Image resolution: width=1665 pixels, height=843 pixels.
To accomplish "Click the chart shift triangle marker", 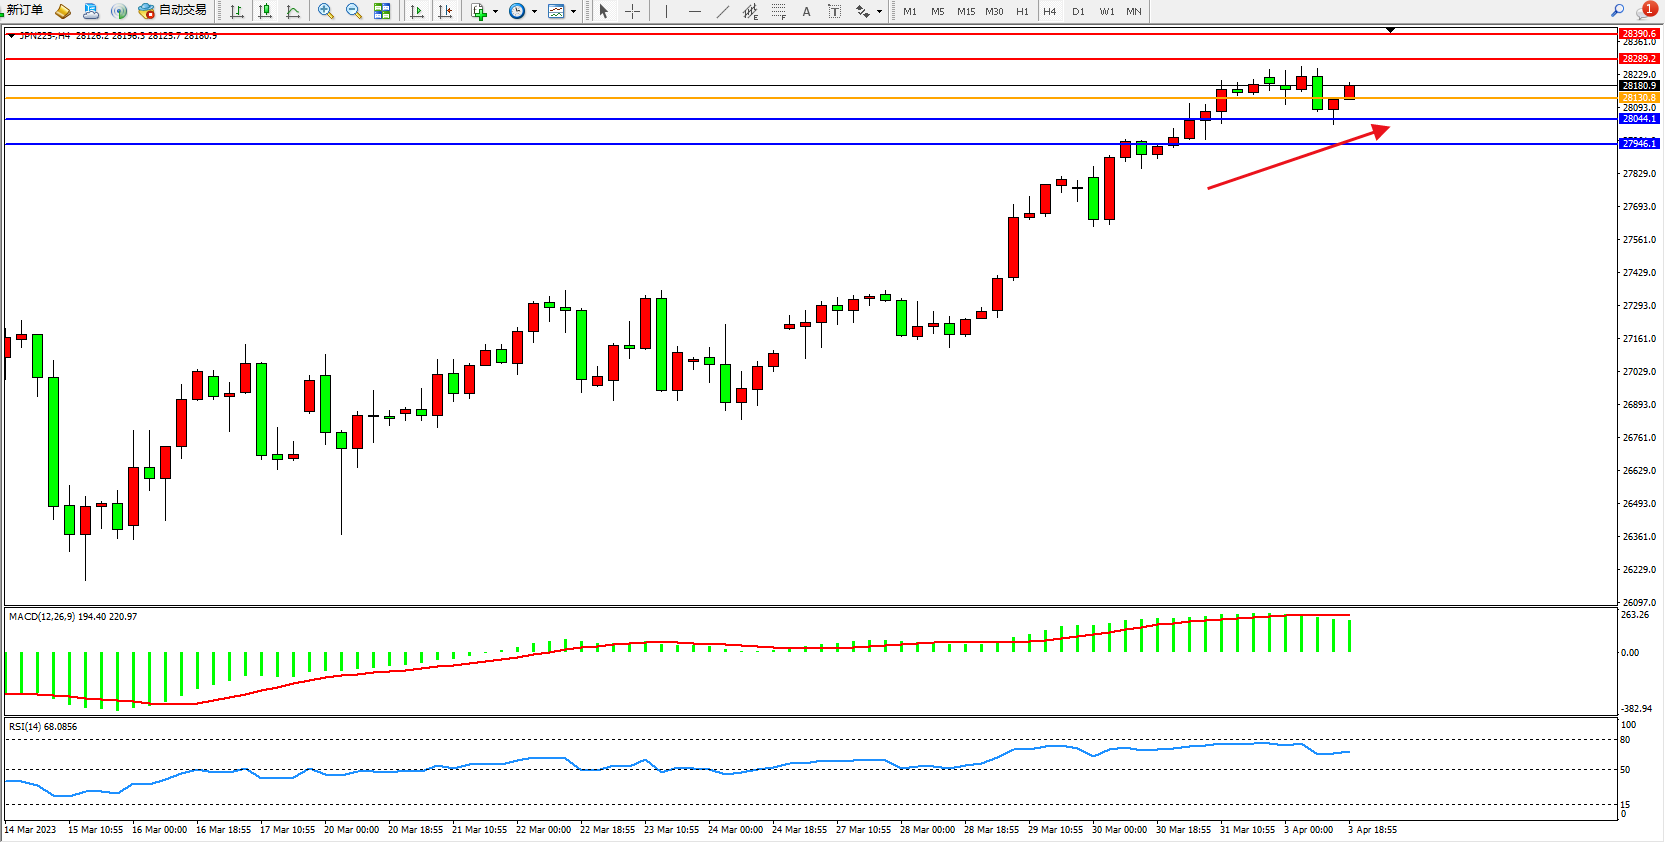I will (x=1390, y=31).
